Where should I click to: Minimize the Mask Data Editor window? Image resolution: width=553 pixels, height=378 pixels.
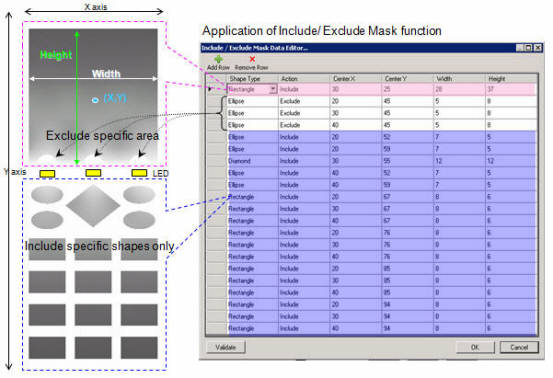pyautogui.click(x=520, y=48)
